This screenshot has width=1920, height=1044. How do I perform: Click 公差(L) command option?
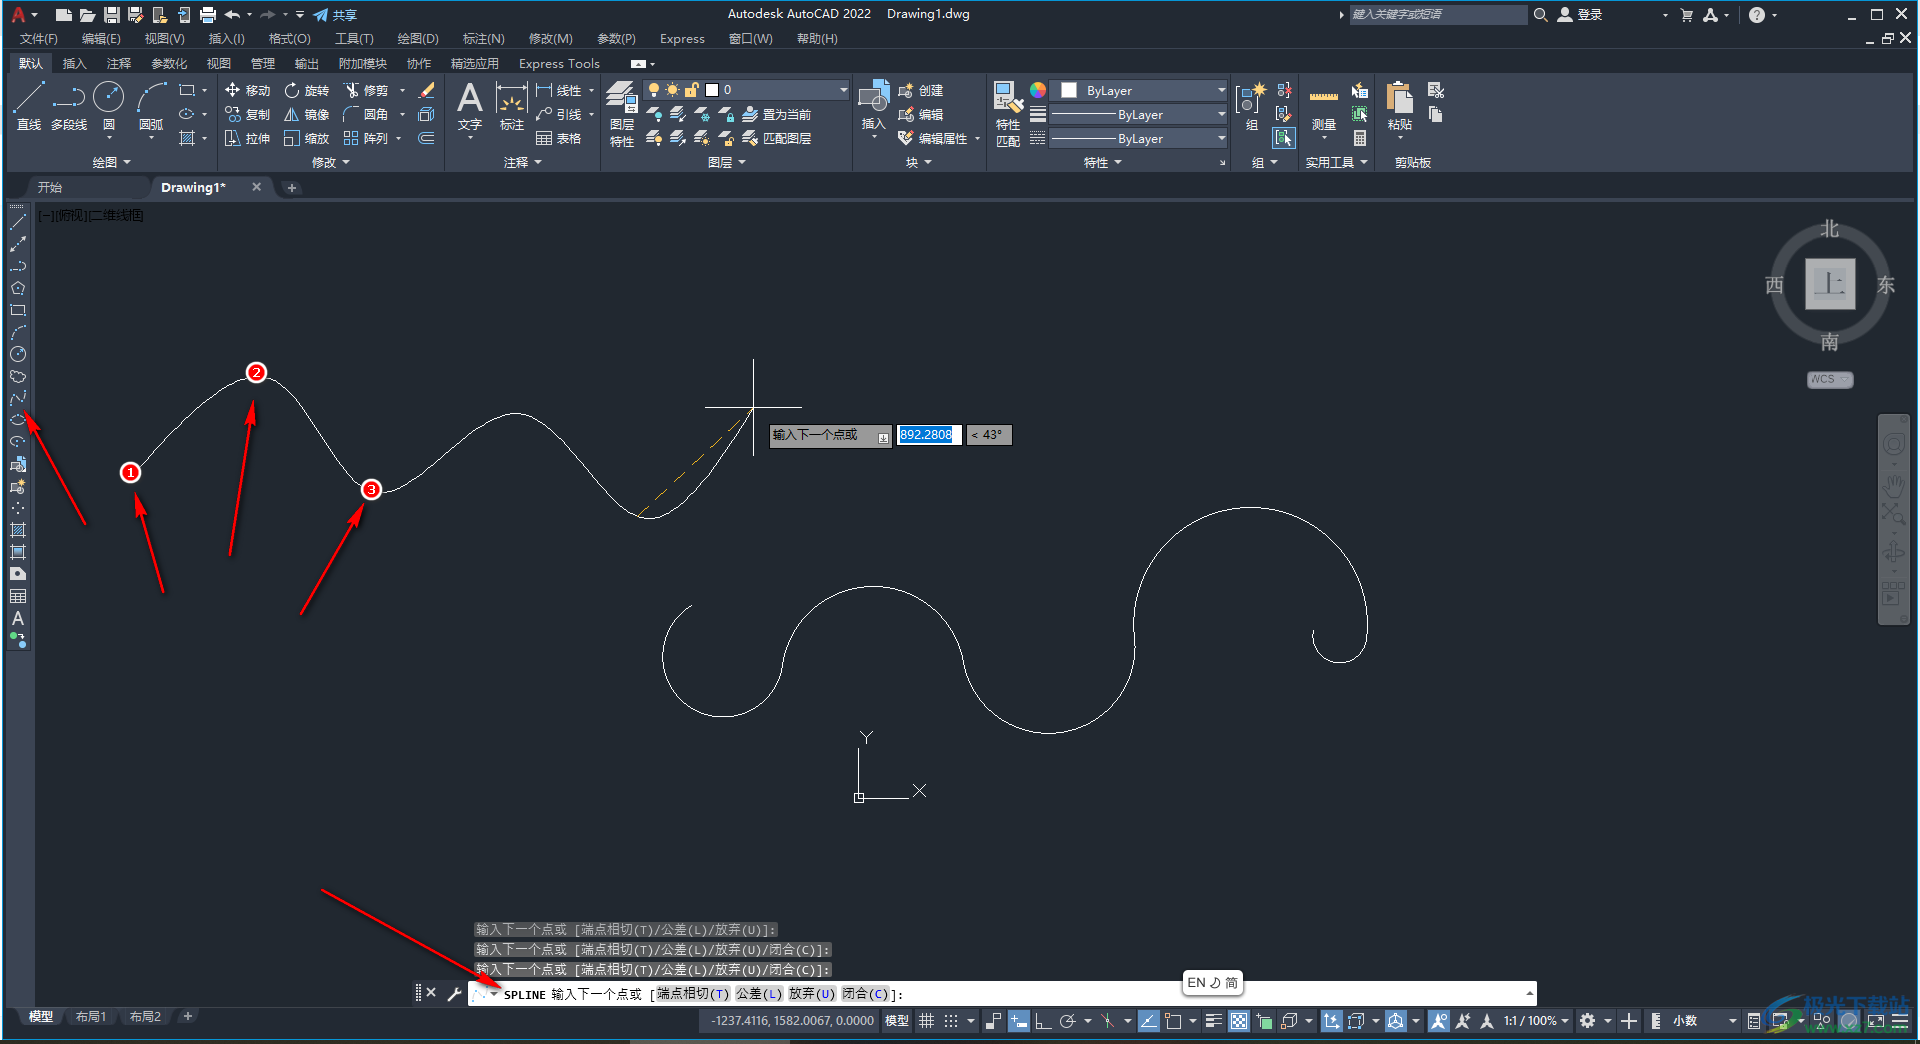[758, 994]
